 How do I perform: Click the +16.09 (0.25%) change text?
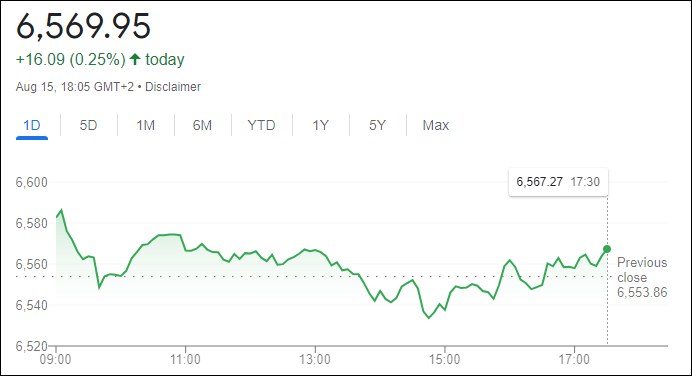(71, 60)
